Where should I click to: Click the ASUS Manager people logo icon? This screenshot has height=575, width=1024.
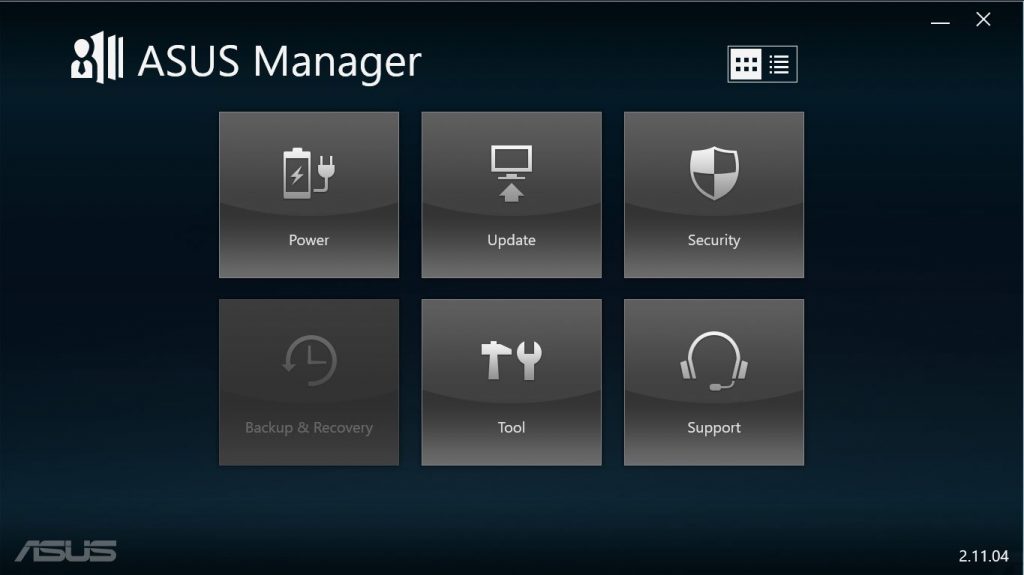point(97,60)
